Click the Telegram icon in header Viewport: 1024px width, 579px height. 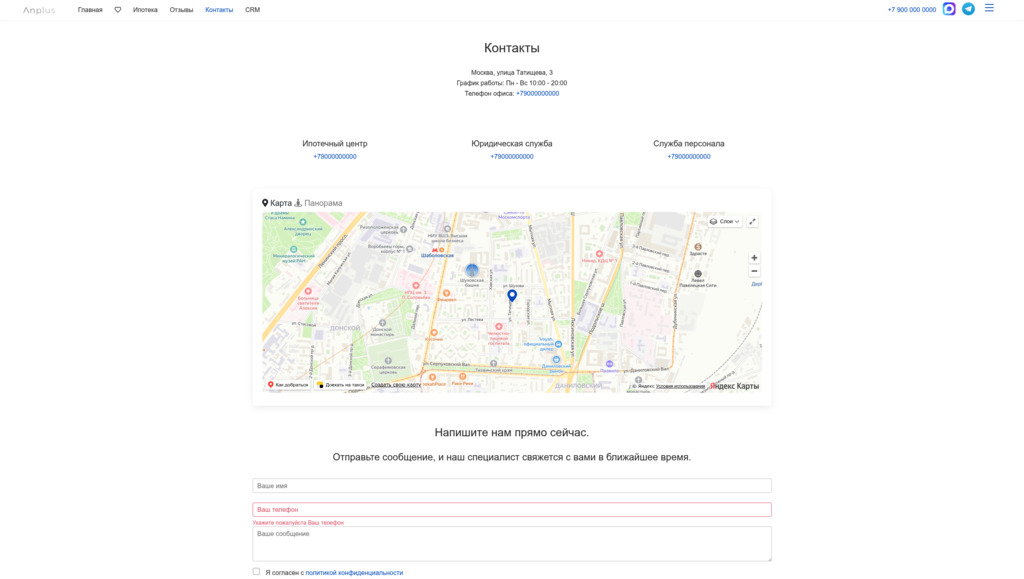tap(968, 9)
